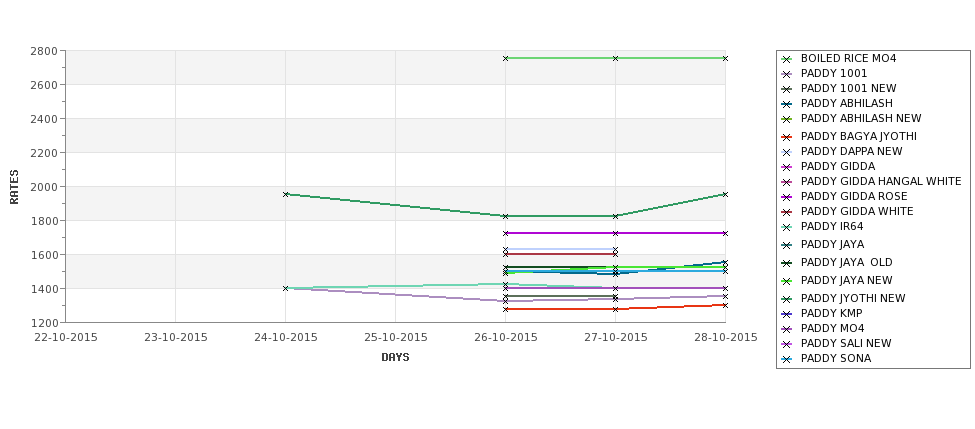Select the PADDY GIDDA HANGAL WHITE legend label
975x429 pixels.
[880, 182]
